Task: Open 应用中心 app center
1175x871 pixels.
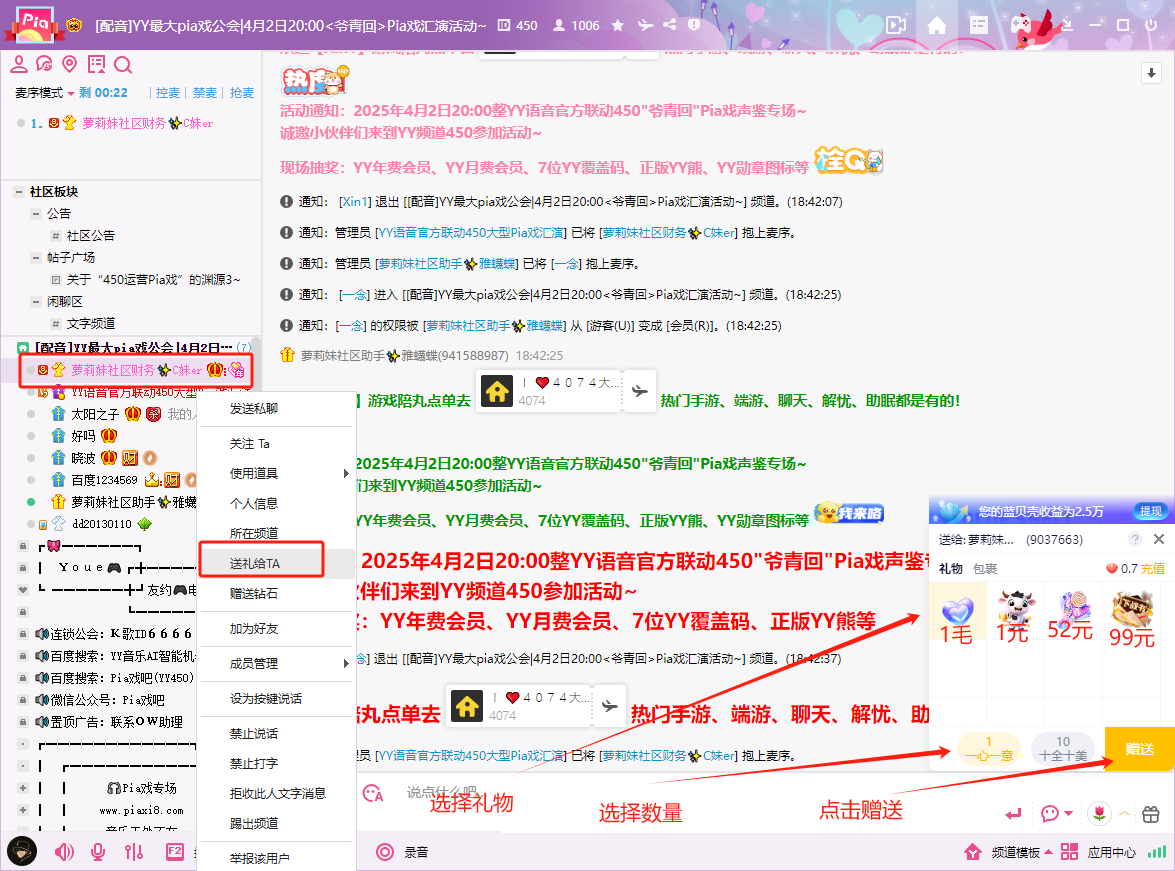Action: (1099, 852)
